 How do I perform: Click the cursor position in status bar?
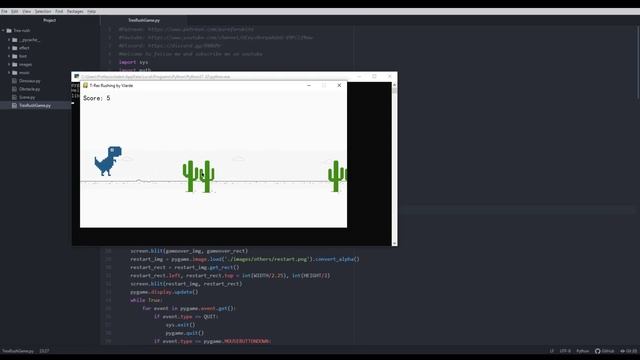point(44,351)
